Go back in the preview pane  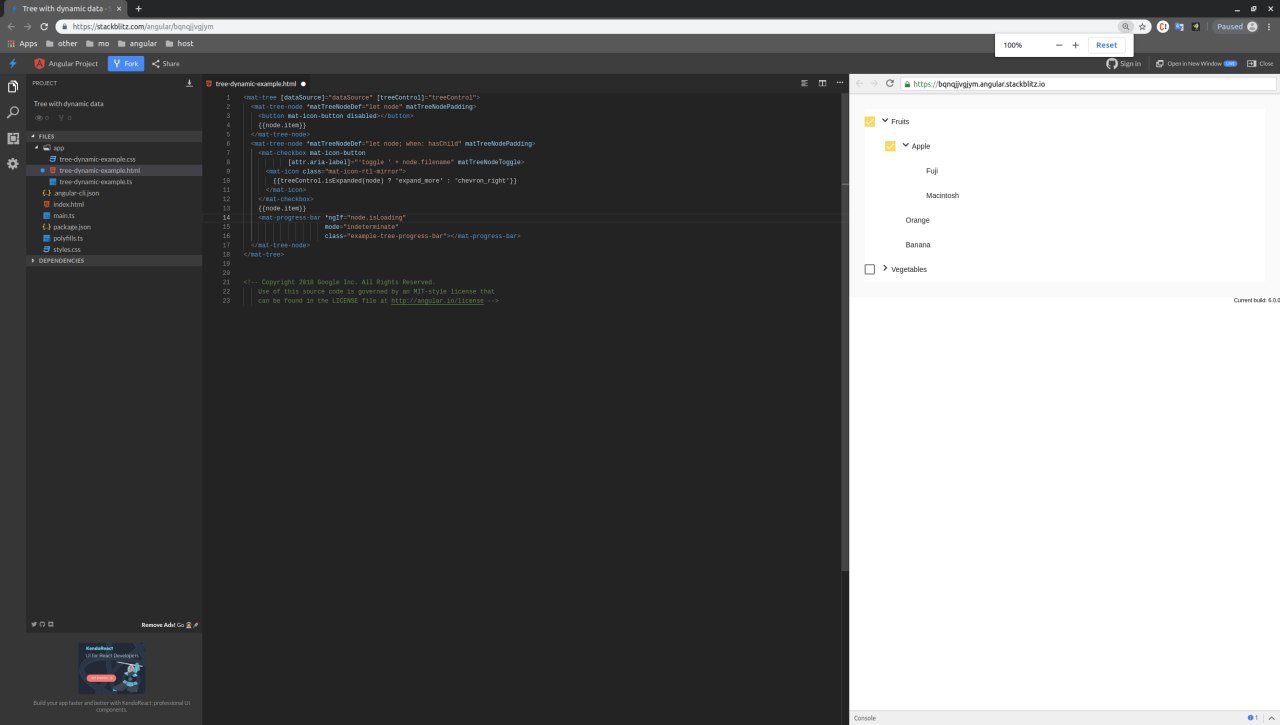[859, 83]
